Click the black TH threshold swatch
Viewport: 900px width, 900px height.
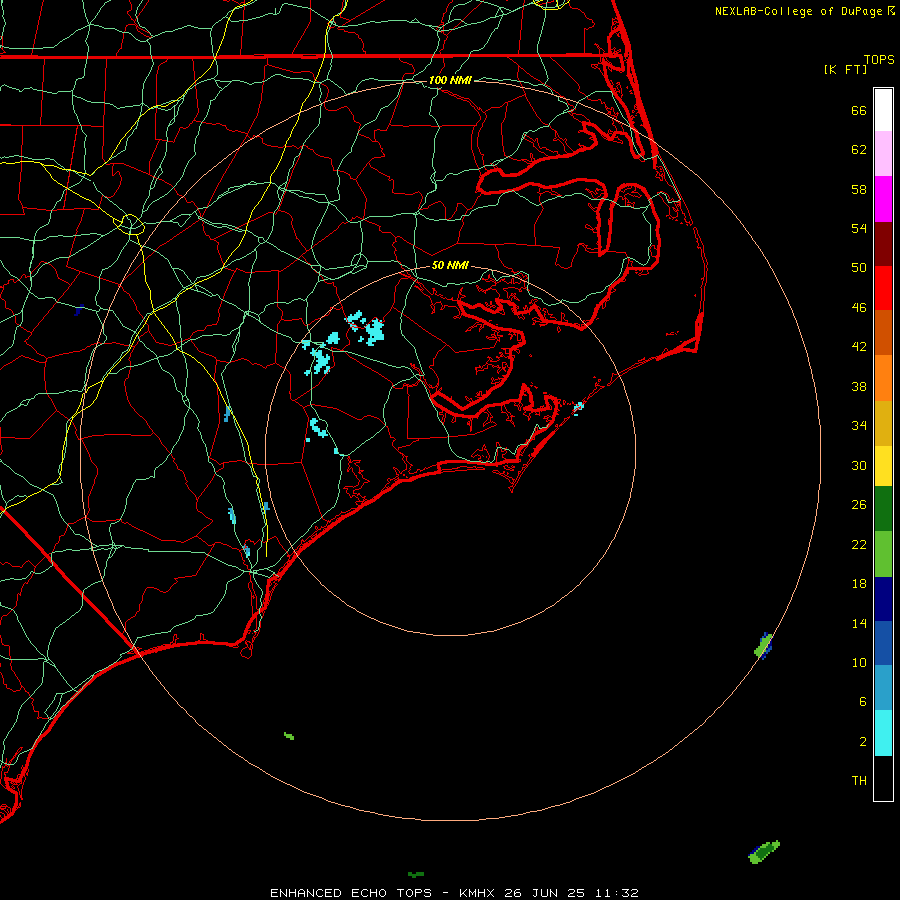pyautogui.click(x=883, y=778)
